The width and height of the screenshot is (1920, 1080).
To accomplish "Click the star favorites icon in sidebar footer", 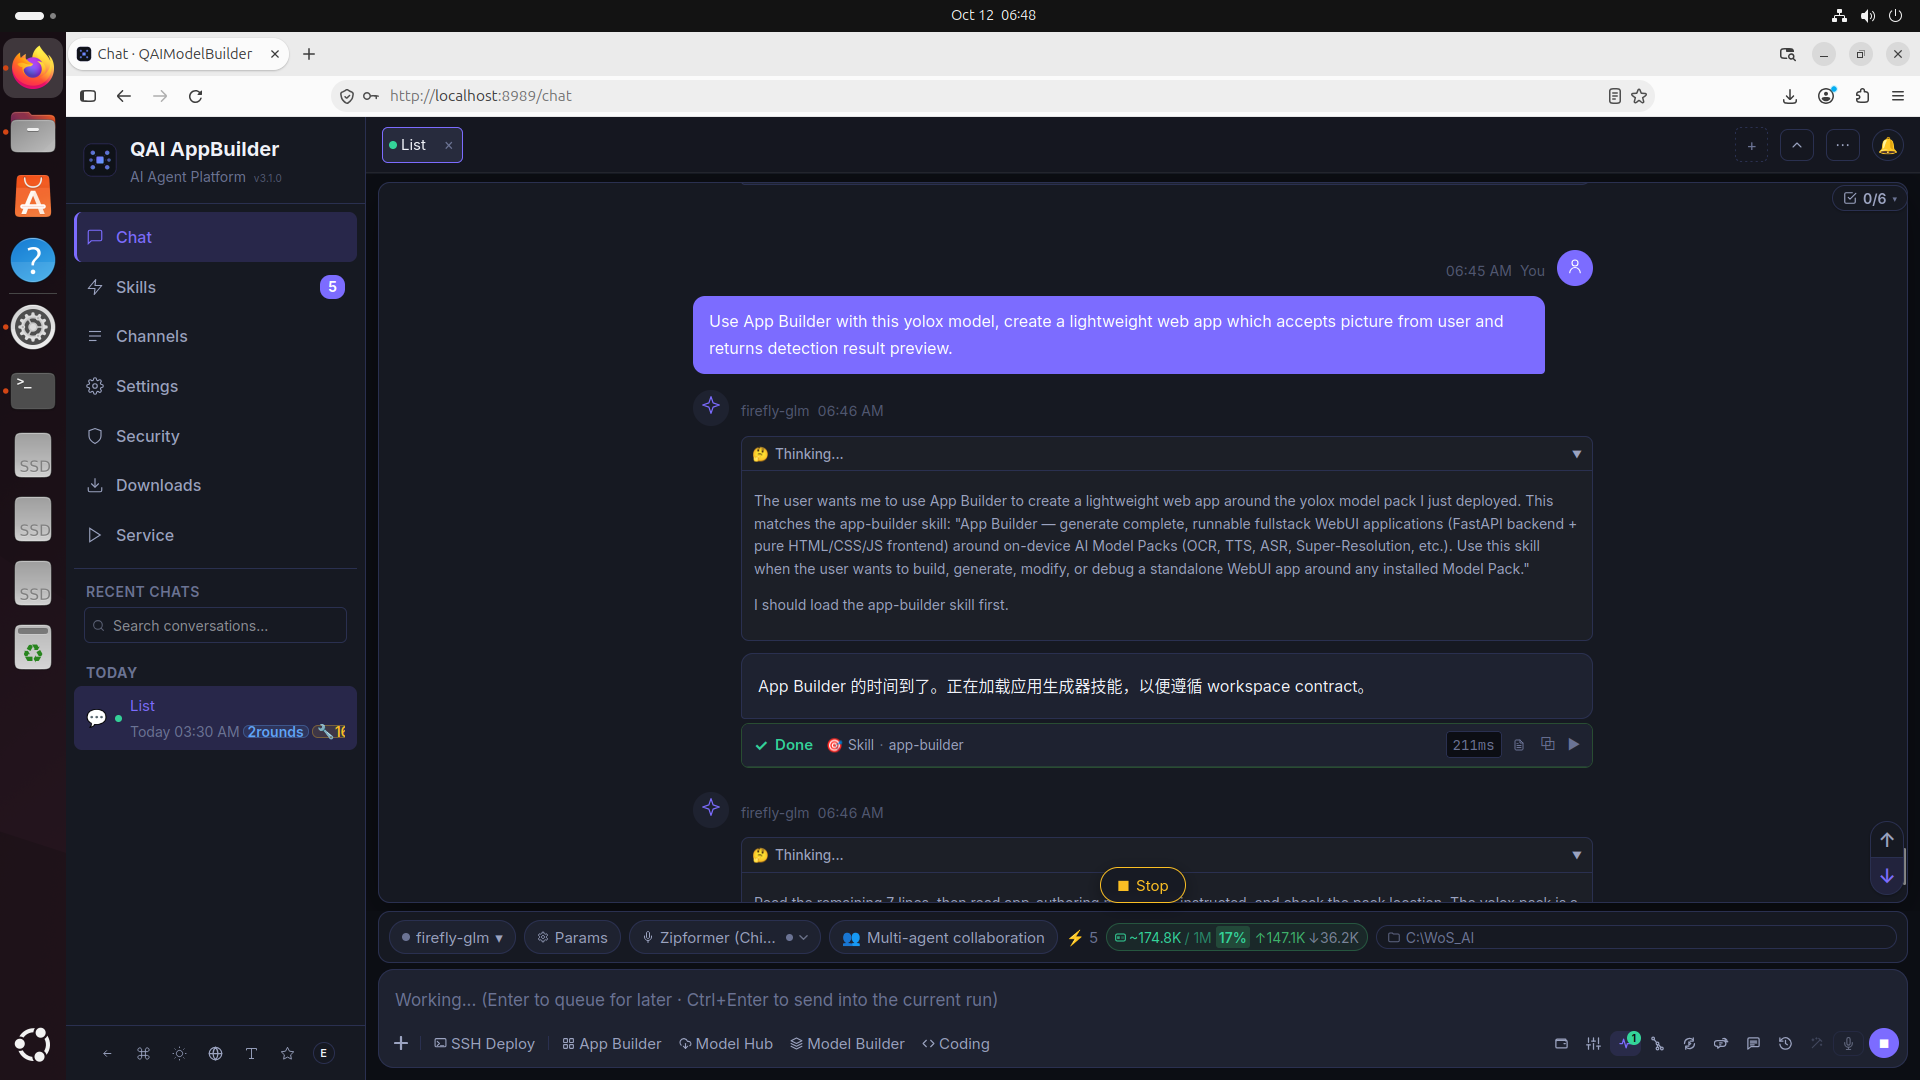I will [x=287, y=1053].
